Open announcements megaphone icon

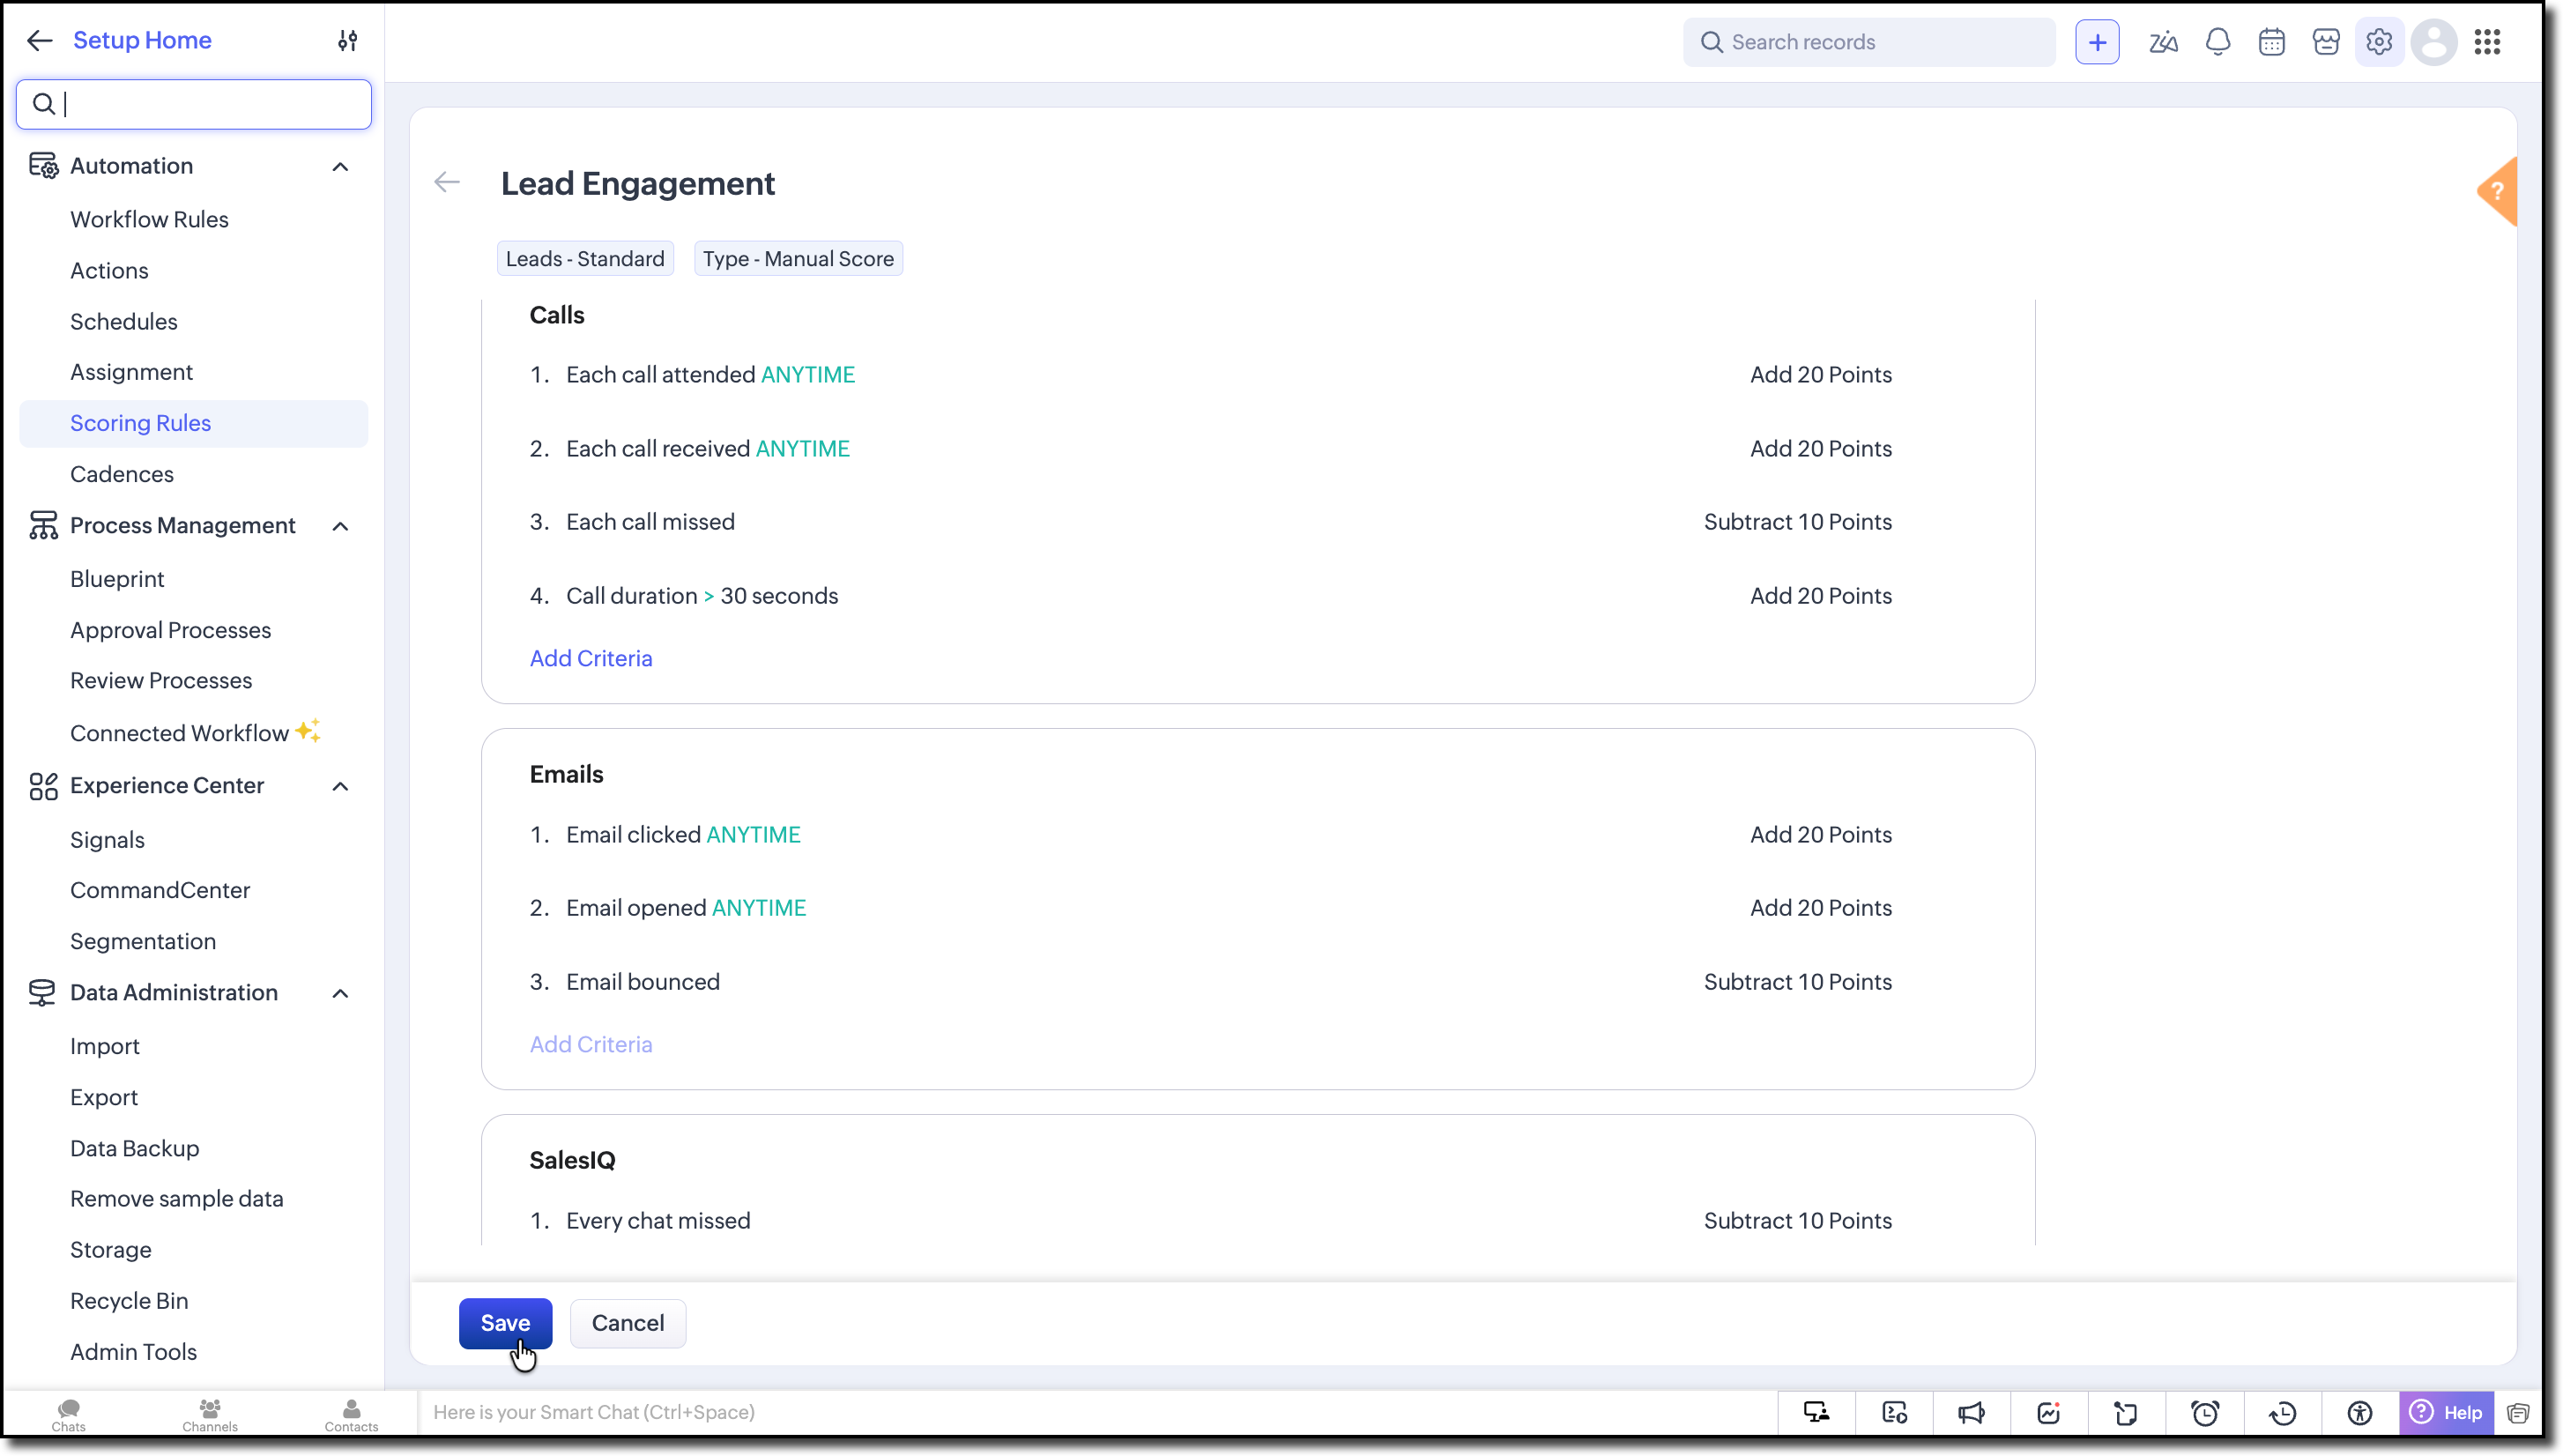click(1971, 1412)
